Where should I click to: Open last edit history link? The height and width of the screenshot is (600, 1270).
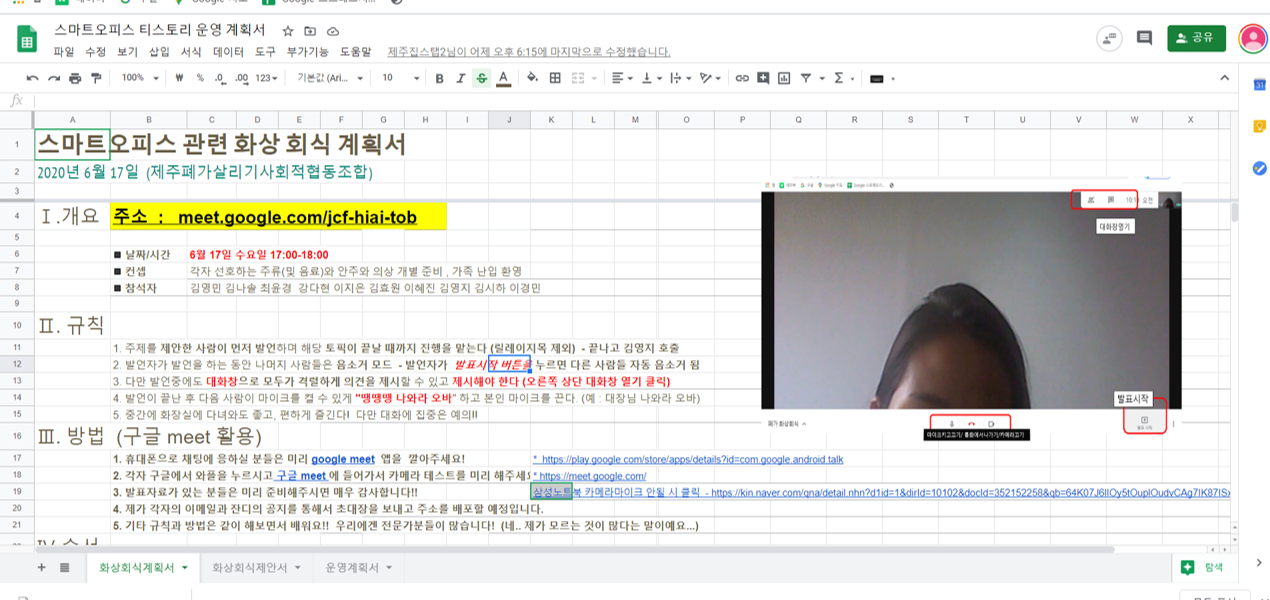point(528,52)
